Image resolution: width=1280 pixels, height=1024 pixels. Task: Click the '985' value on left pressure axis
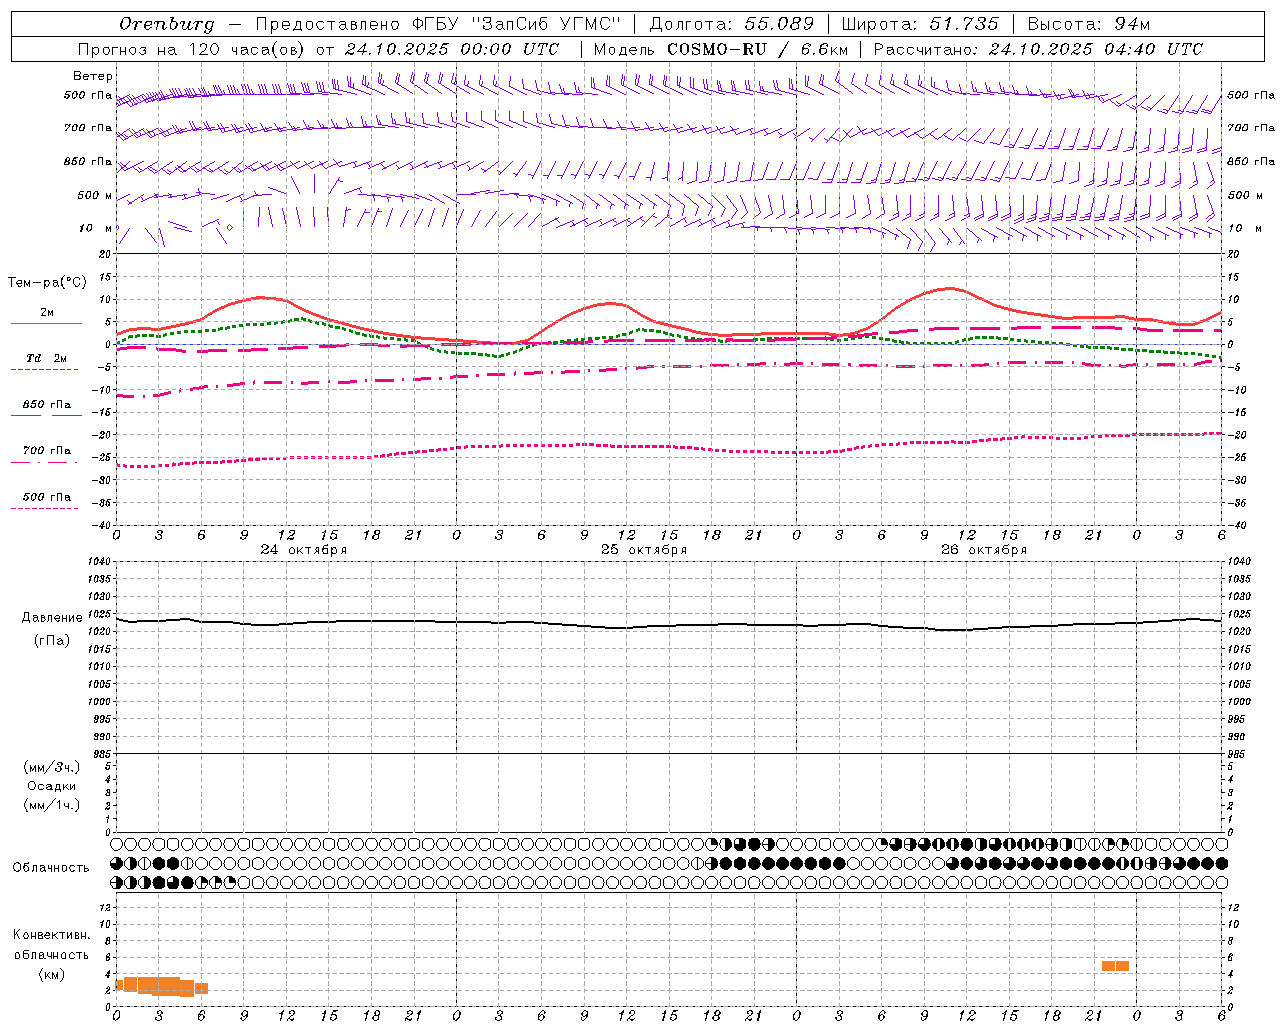[102, 754]
